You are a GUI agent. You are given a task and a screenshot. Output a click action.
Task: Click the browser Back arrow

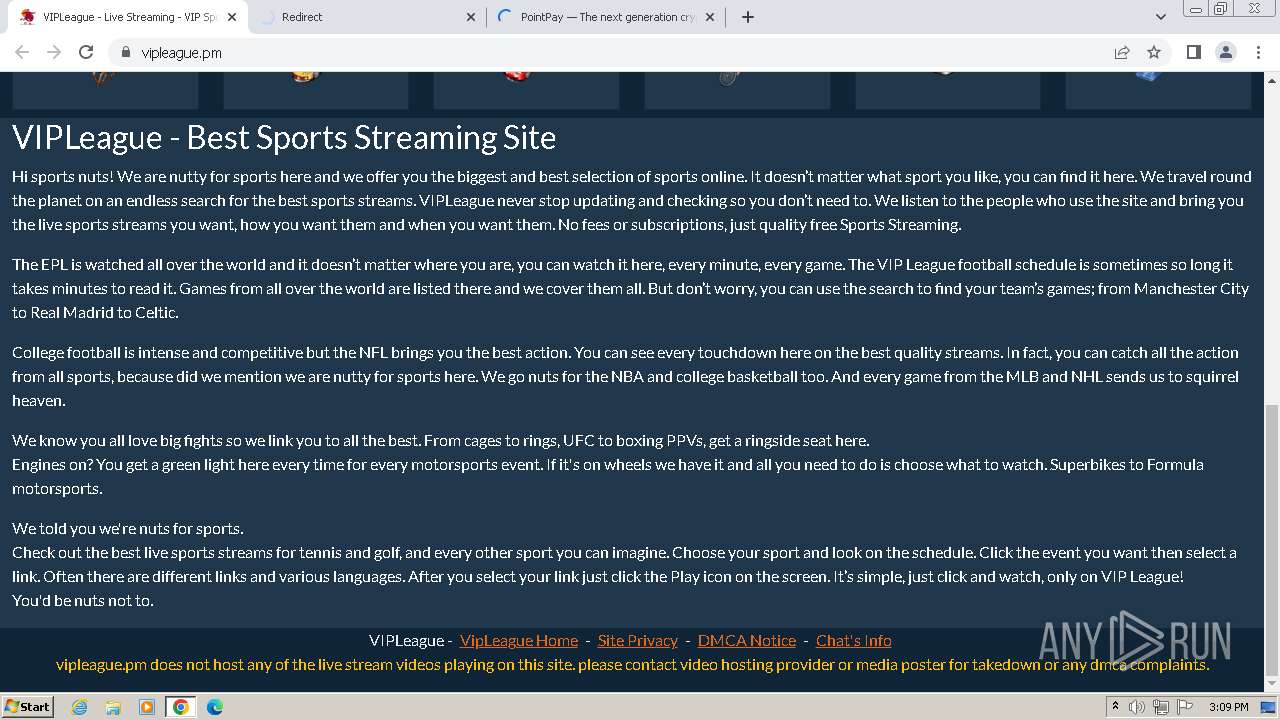point(22,52)
